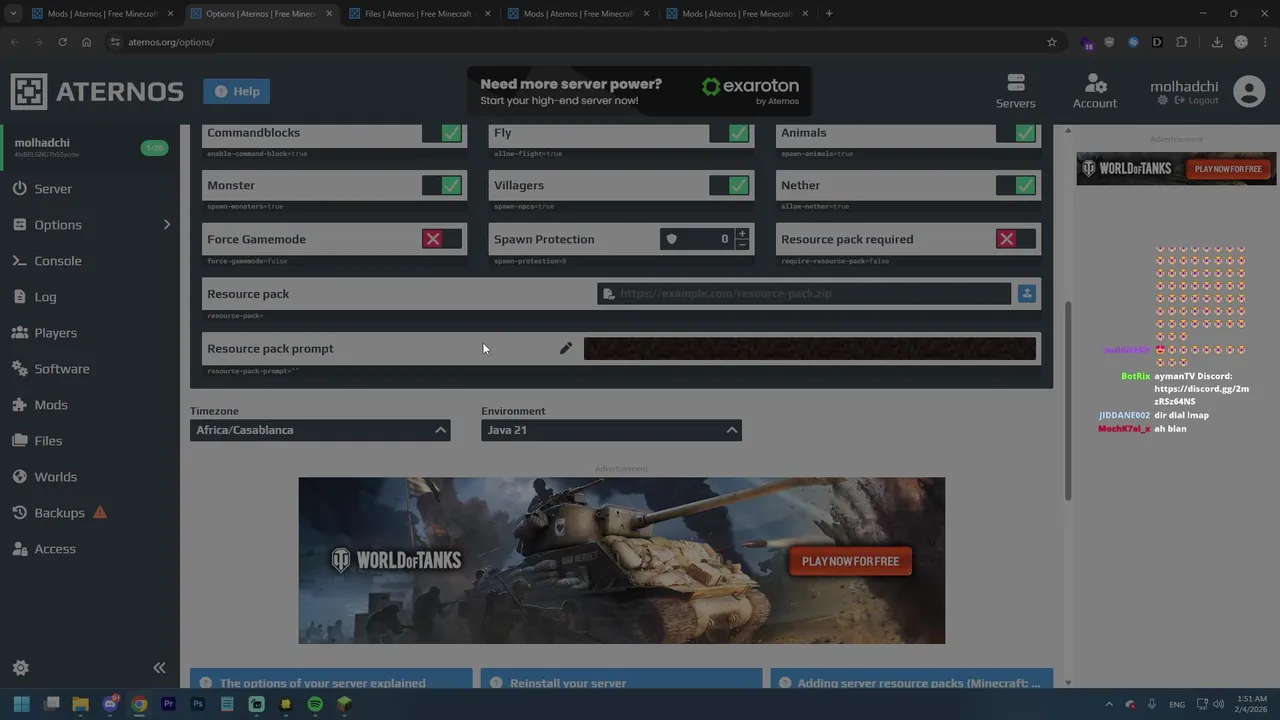The height and width of the screenshot is (720, 1280).
Task: Click the settings gear at sidebar bottom
Action: [20, 668]
